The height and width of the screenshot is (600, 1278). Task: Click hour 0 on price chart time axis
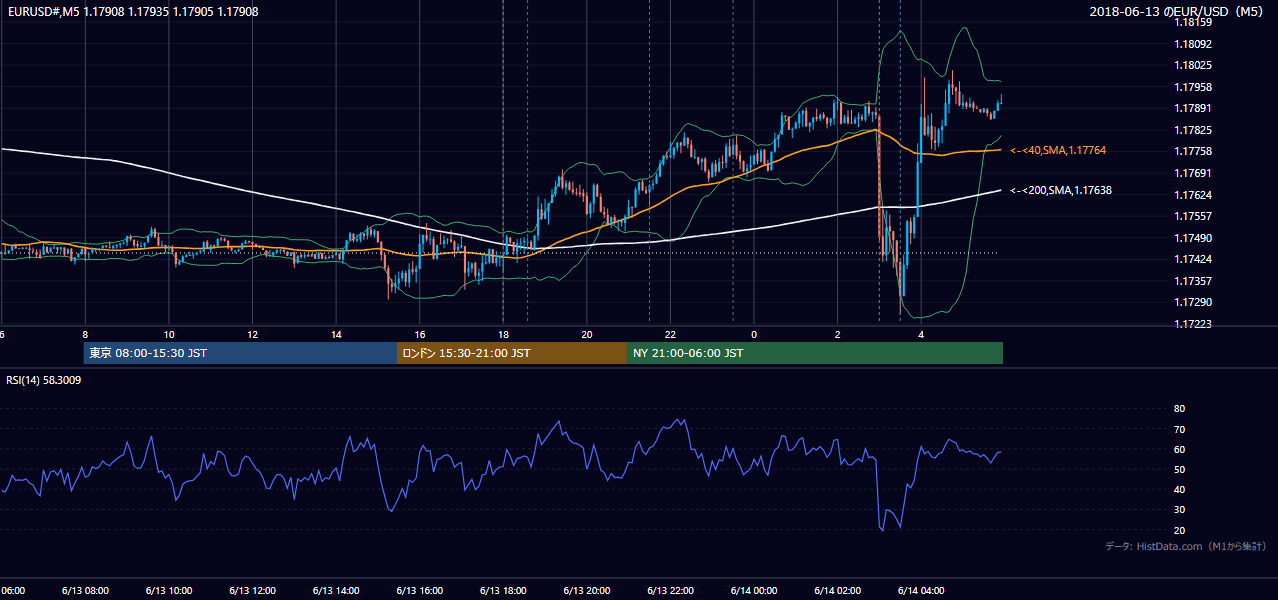754,334
